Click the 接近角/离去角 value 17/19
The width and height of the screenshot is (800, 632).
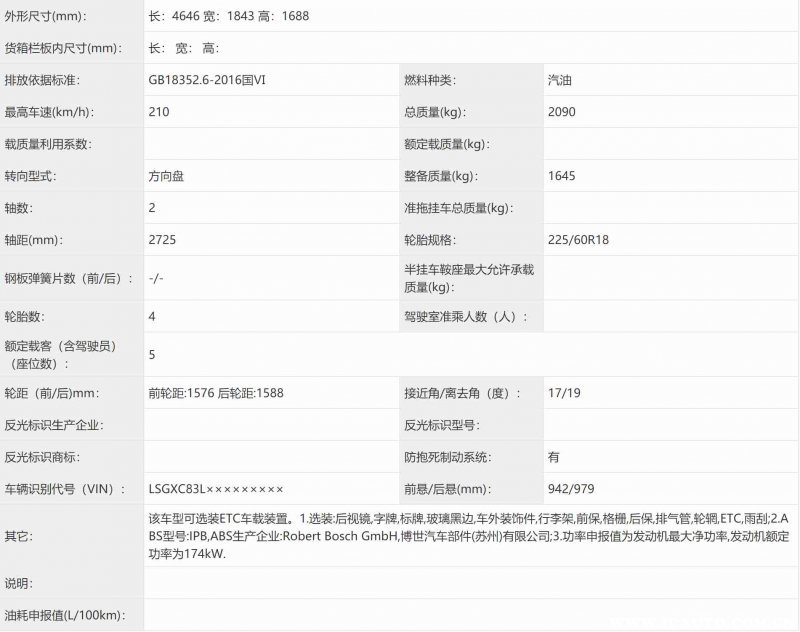tap(563, 393)
